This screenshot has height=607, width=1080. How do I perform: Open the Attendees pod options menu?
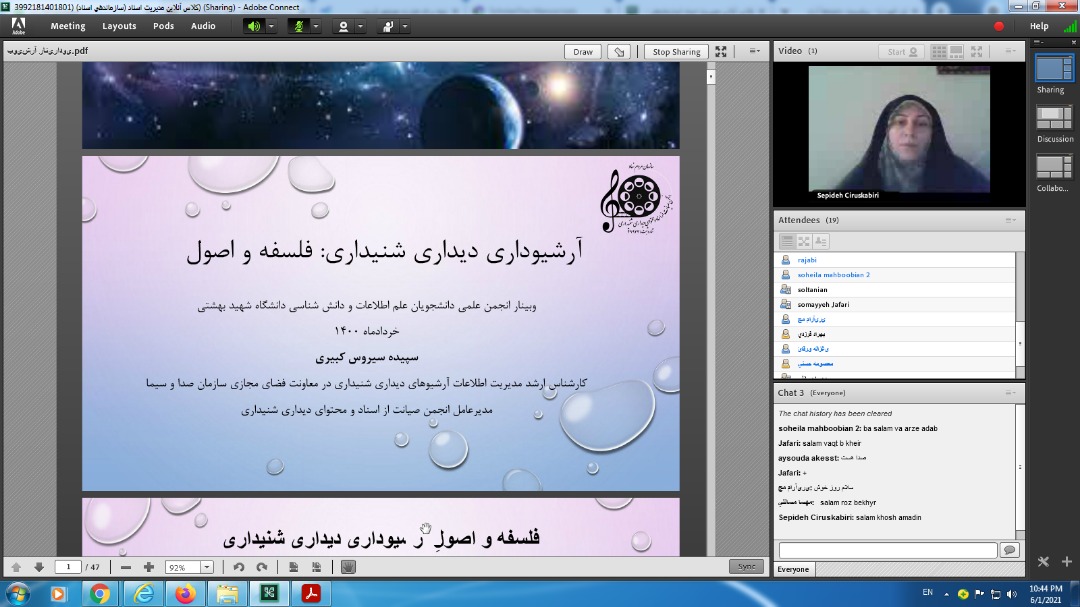[1011, 220]
